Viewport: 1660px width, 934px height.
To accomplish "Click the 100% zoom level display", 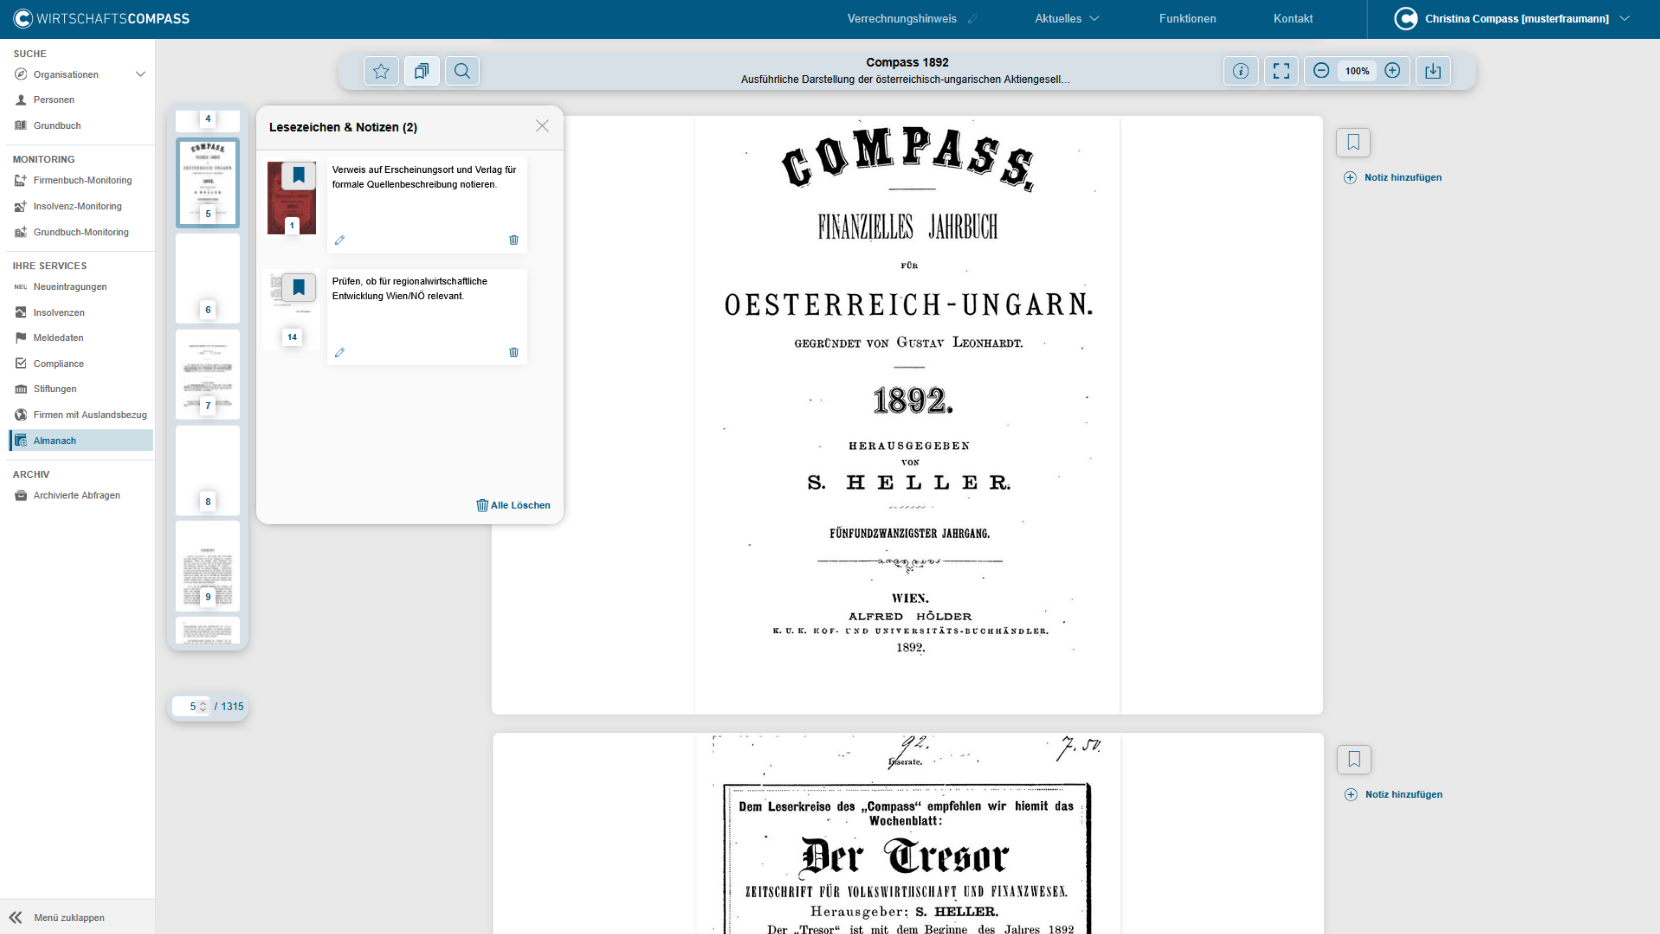I will point(1357,71).
